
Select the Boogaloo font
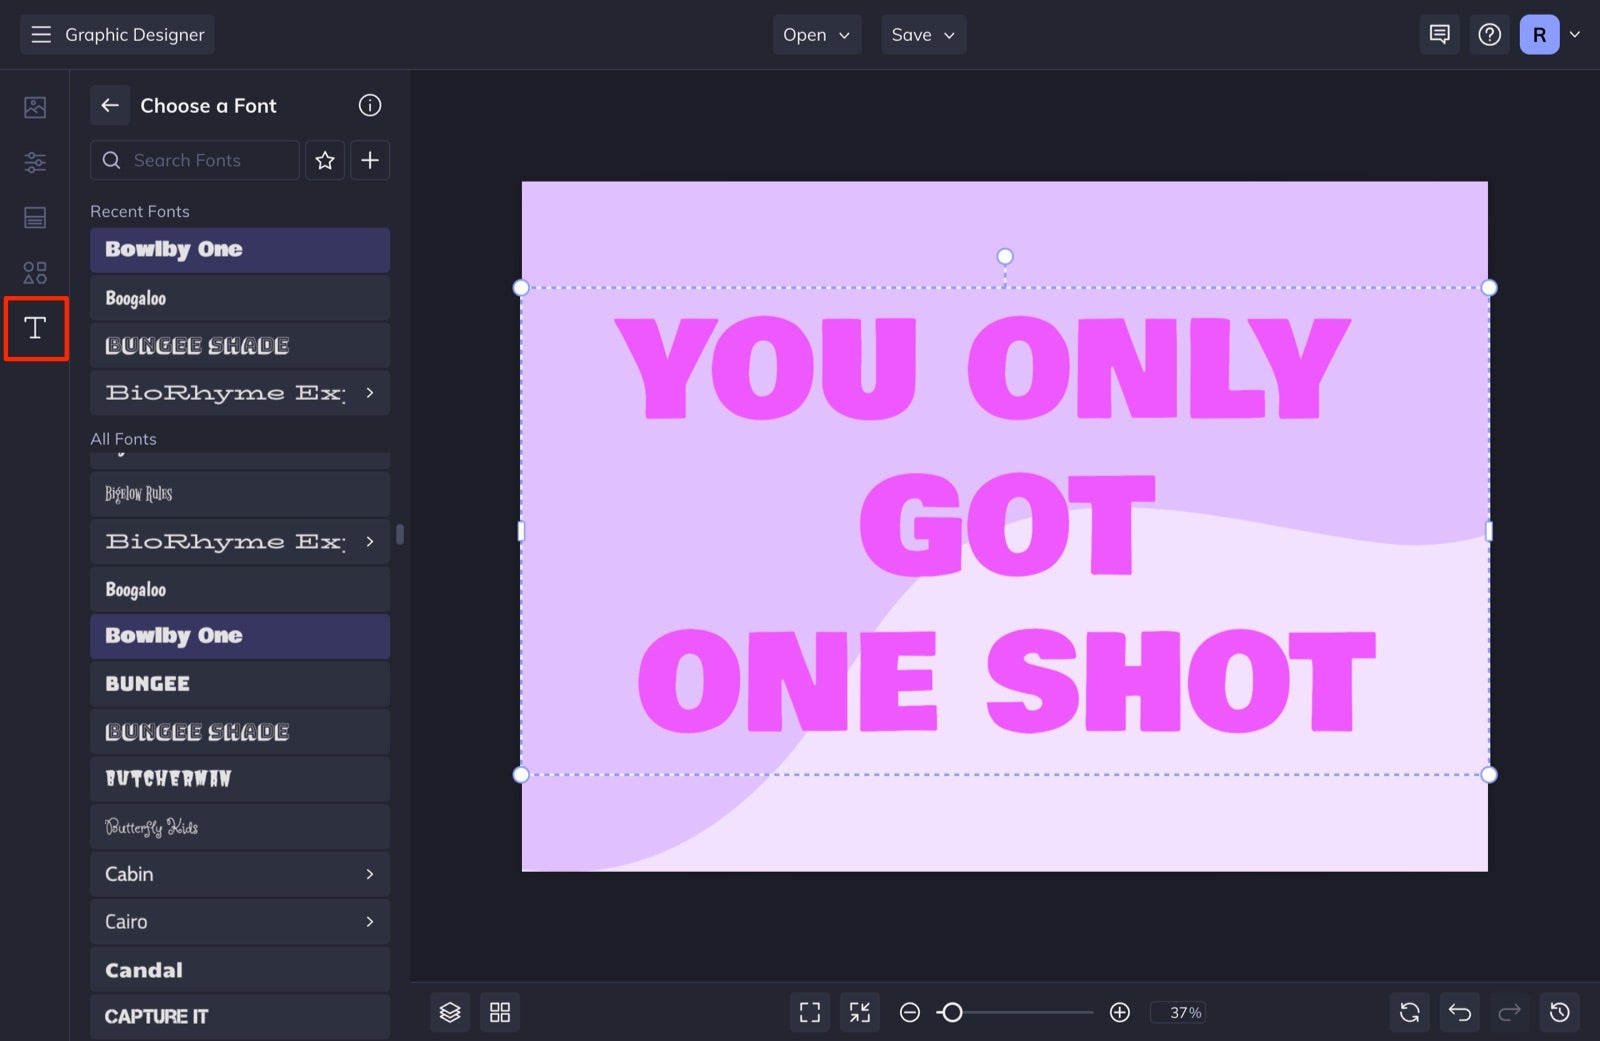(240, 589)
